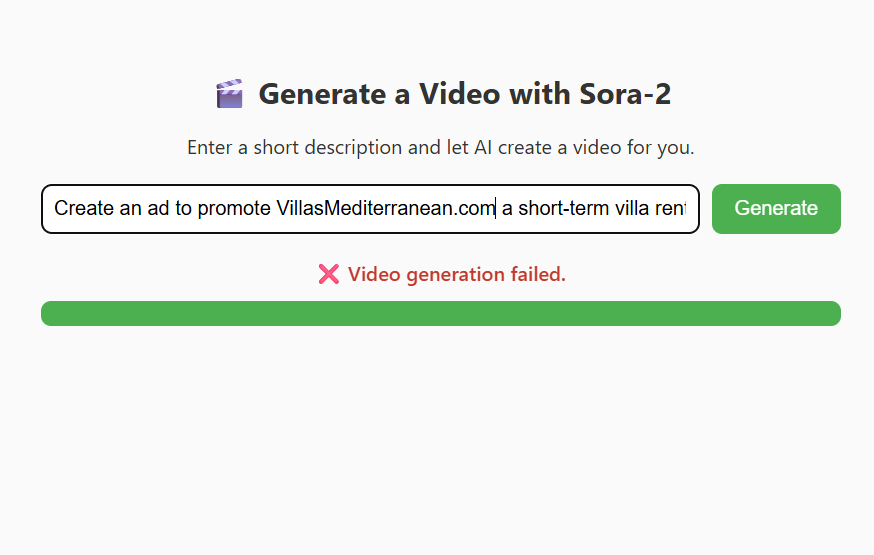Viewport: 874px width, 555px height.
Task: Click the word 'failed' in the error message
Action: 538,274
